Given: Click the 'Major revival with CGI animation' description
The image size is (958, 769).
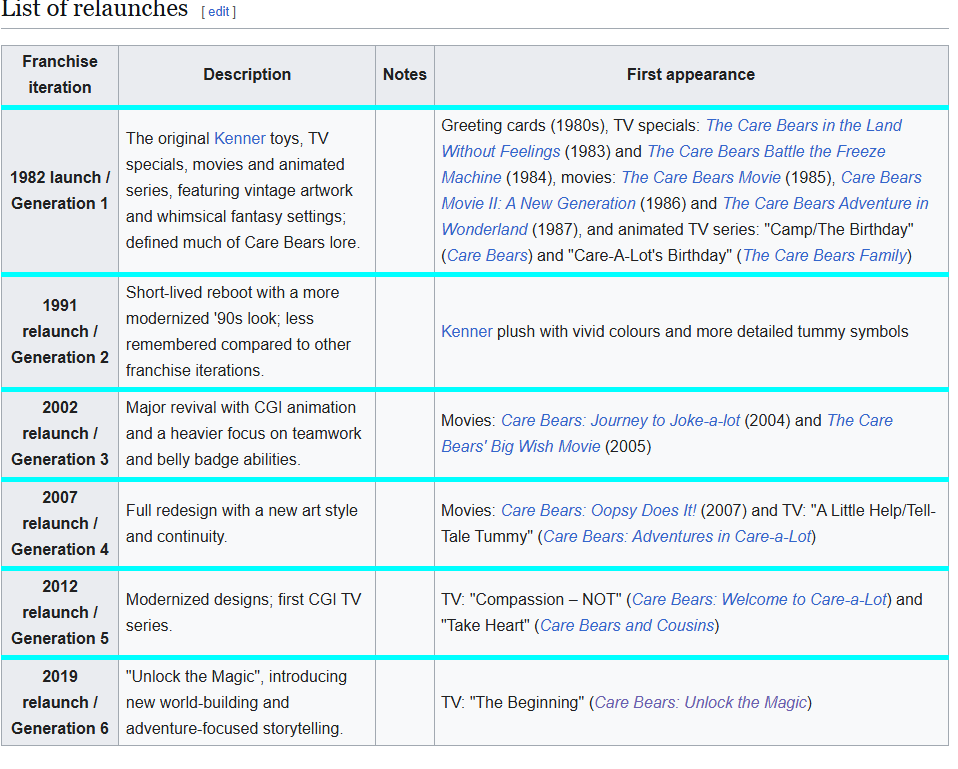Looking at the screenshot, I should 243,434.
